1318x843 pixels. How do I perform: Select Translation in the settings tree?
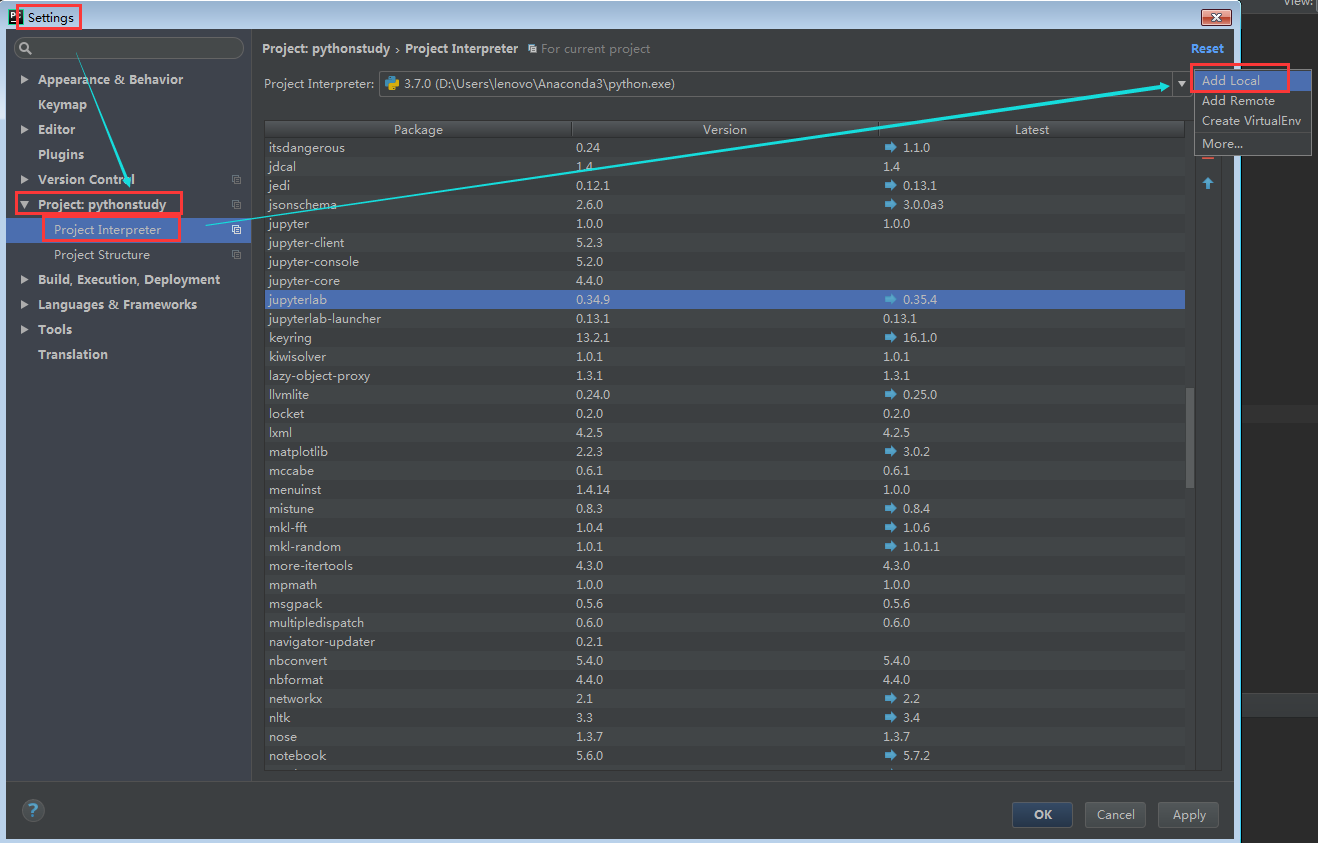tap(73, 355)
